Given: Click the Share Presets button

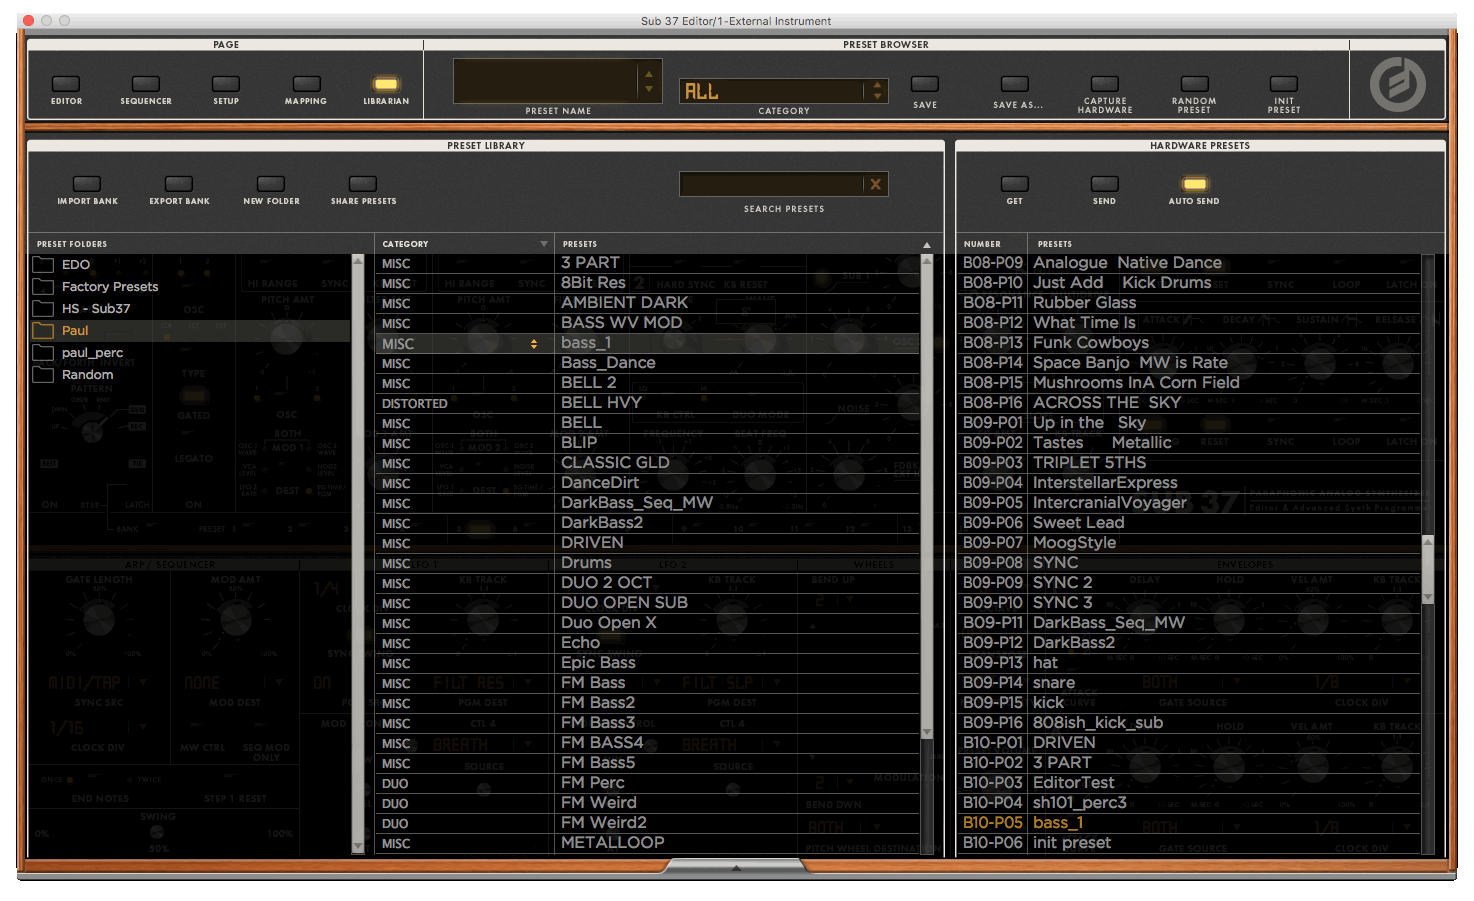Looking at the screenshot, I should (x=363, y=184).
